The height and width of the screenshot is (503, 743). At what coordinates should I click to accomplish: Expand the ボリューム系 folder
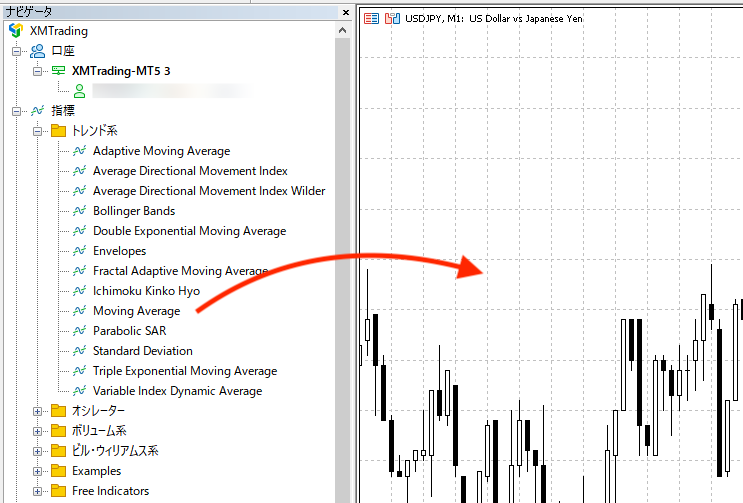pyautogui.click(x=37, y=431)
